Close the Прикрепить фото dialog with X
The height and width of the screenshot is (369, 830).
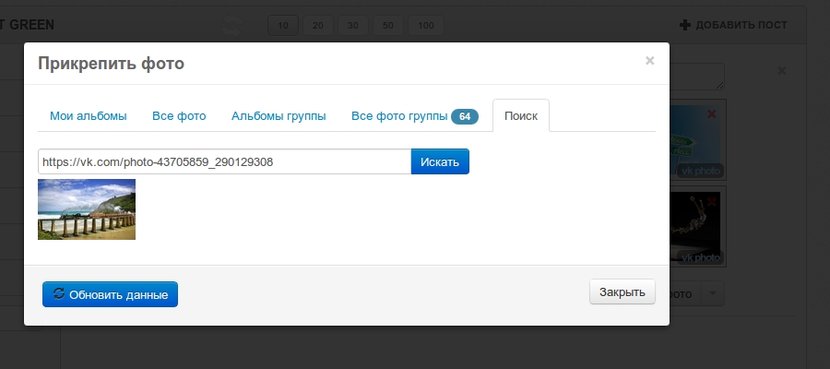tap(649, 61)
